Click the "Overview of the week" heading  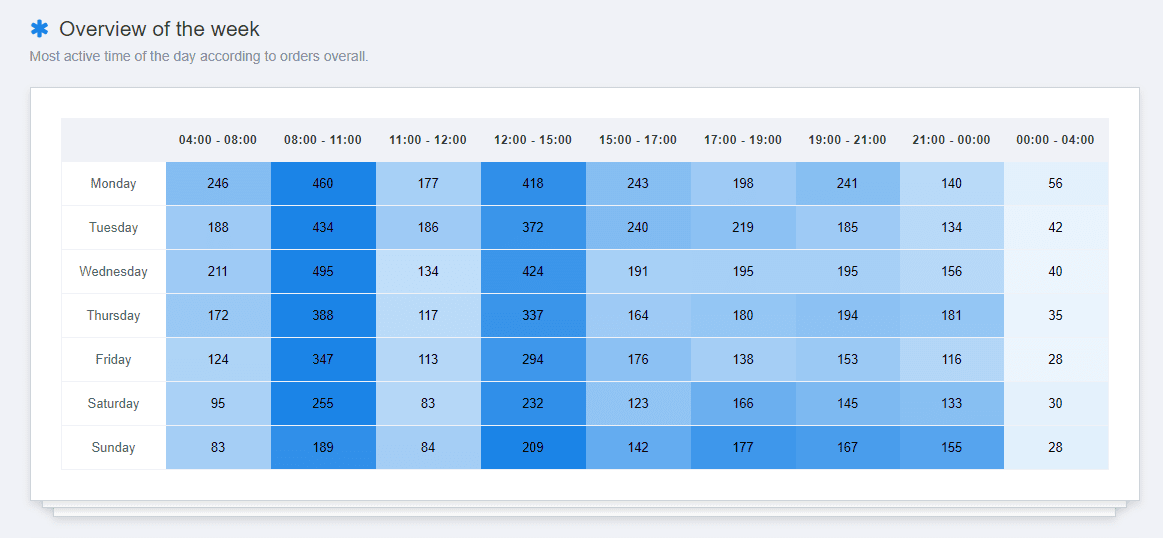pyautogui.click(x=159, y=29)
